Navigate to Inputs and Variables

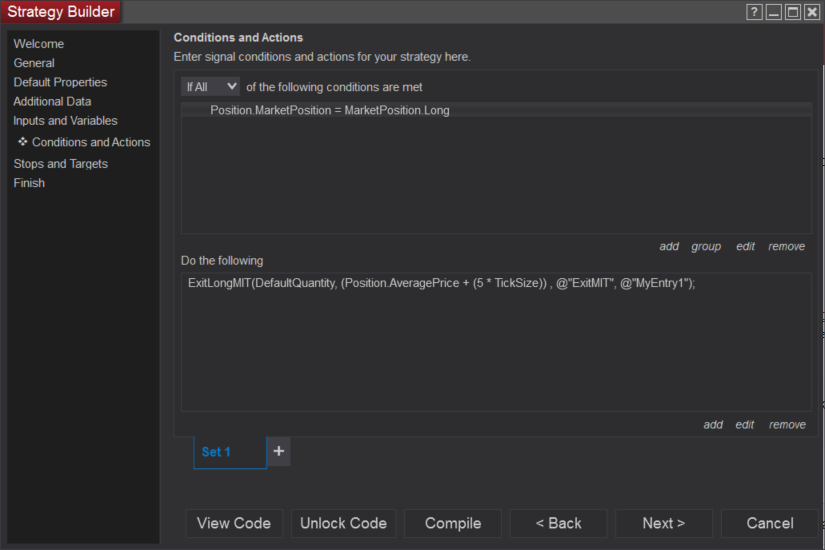tap(65, 121)
